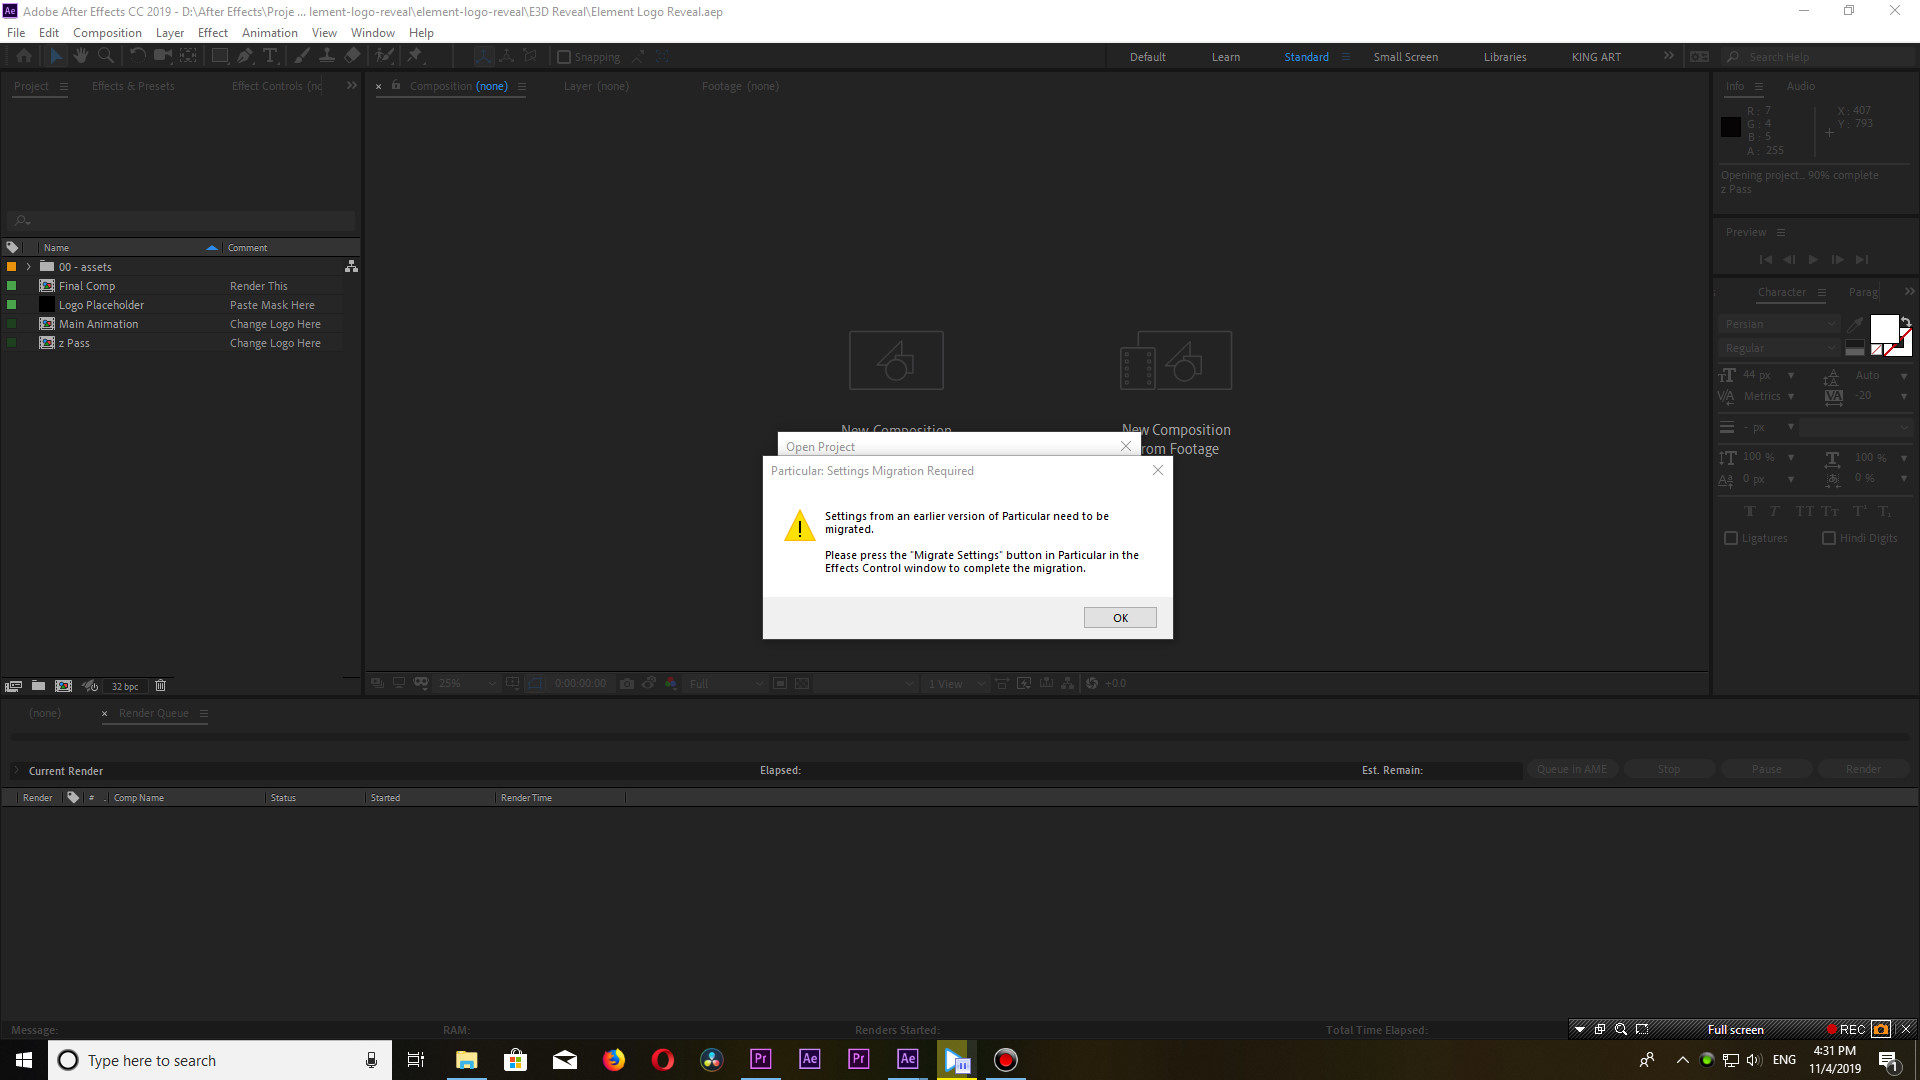The image size is (1920, 1080).
Task: Switch to the Learn workspace tab
Action: pos(1226,55)
